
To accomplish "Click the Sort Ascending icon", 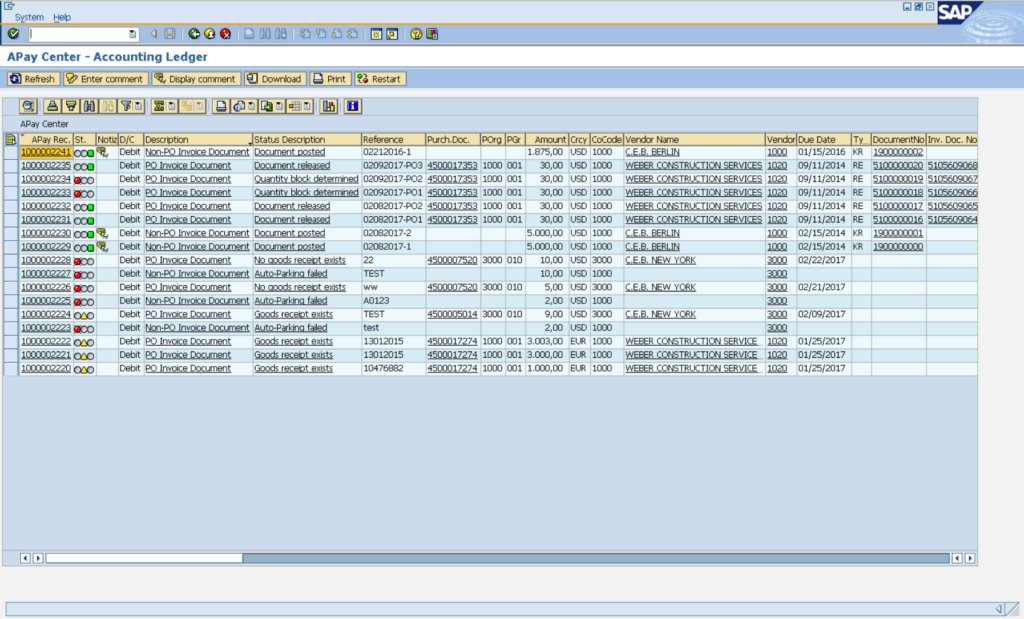I will 54,106.
